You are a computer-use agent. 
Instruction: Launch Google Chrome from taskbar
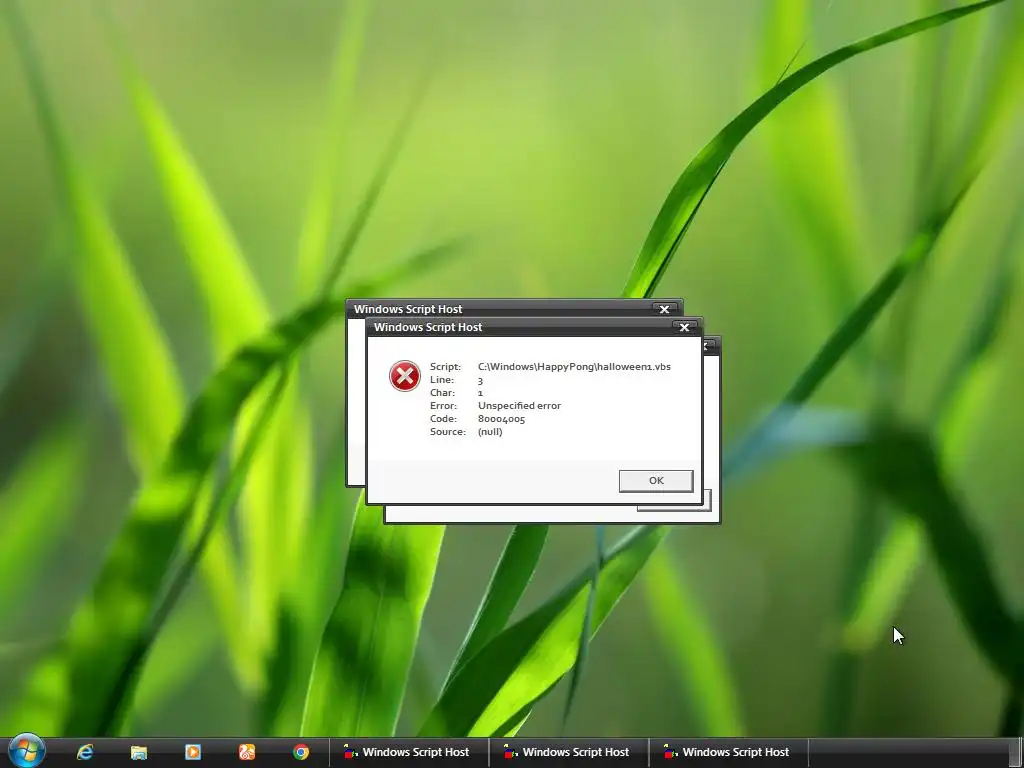pos(301,752)
